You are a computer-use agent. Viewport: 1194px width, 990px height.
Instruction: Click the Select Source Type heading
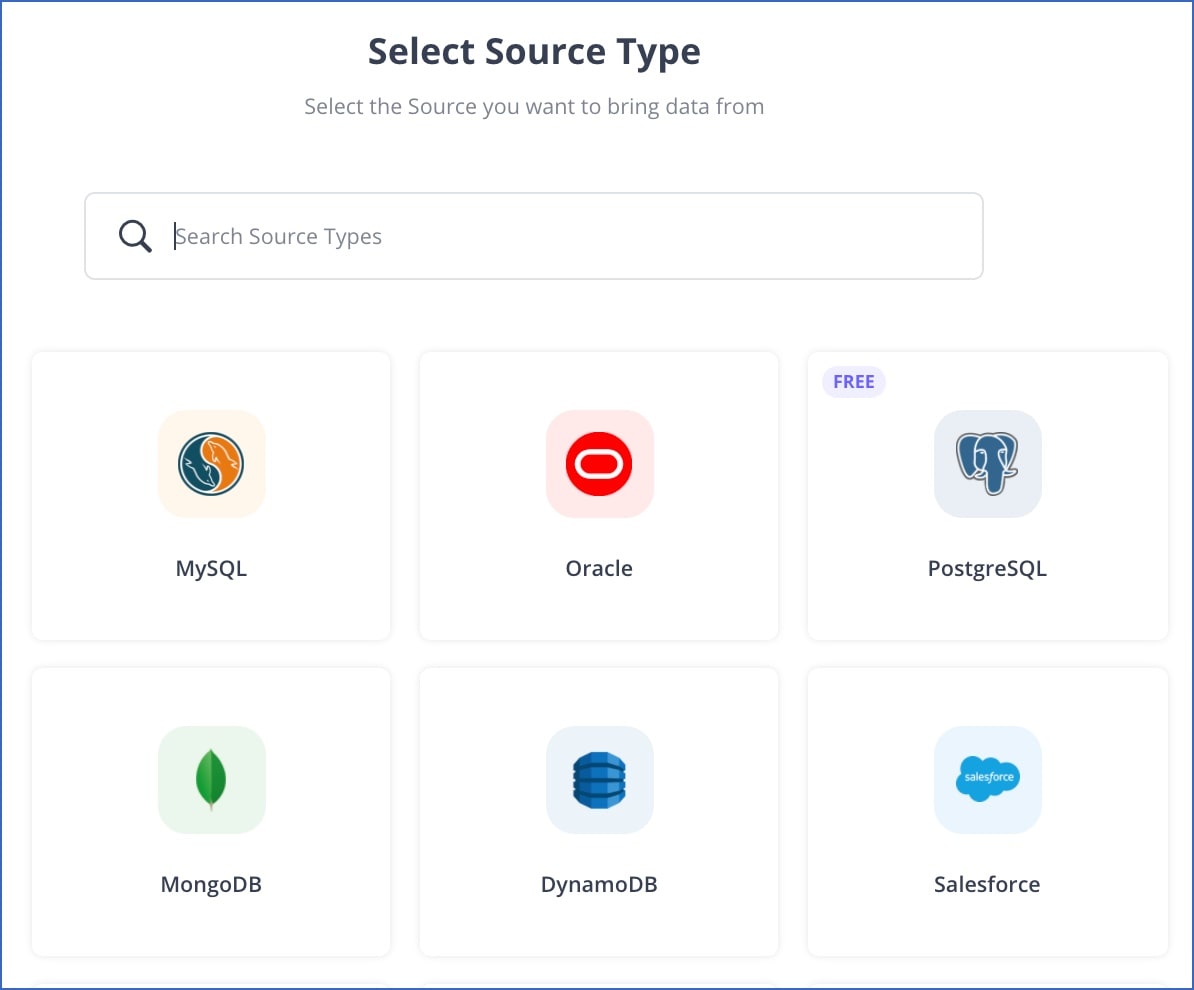coord(534,52)
